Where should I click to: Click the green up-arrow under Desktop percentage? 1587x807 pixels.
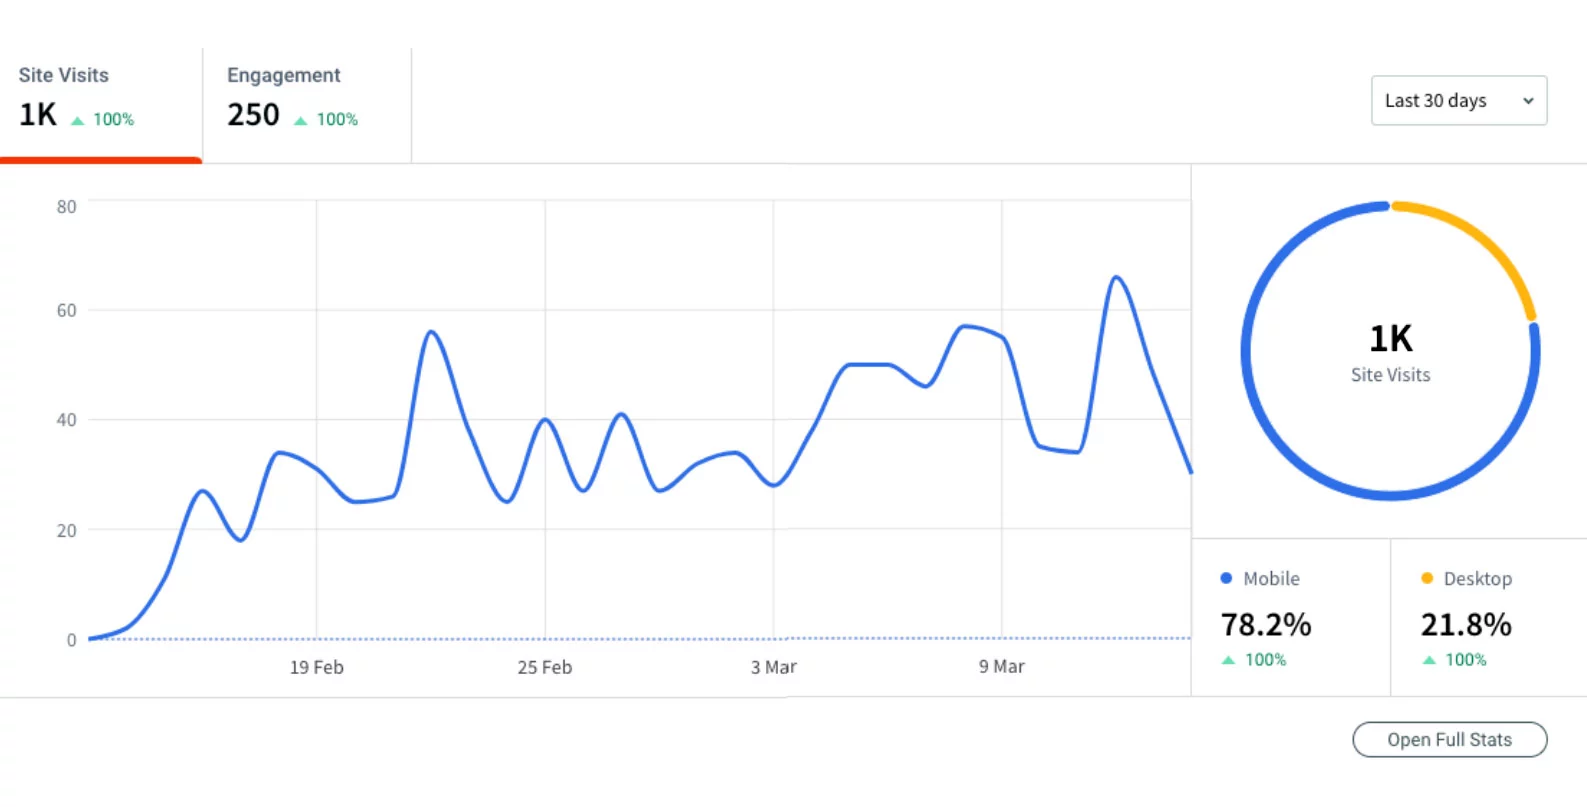(x=1427, y=660)
